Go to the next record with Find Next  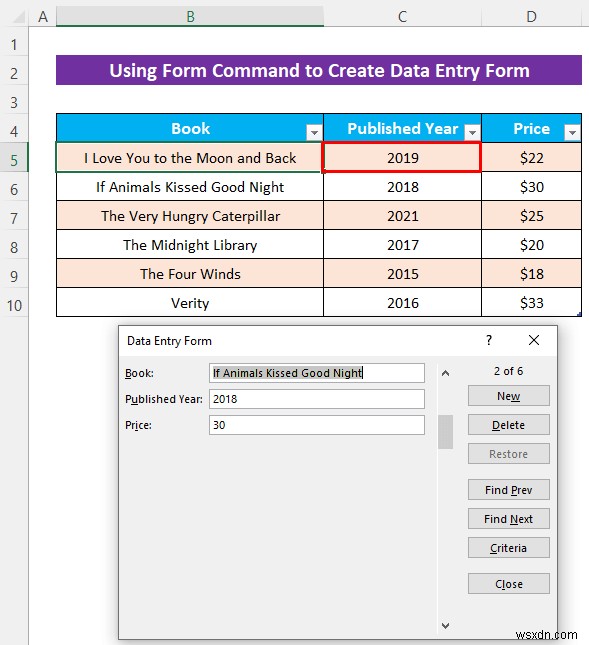508,519
